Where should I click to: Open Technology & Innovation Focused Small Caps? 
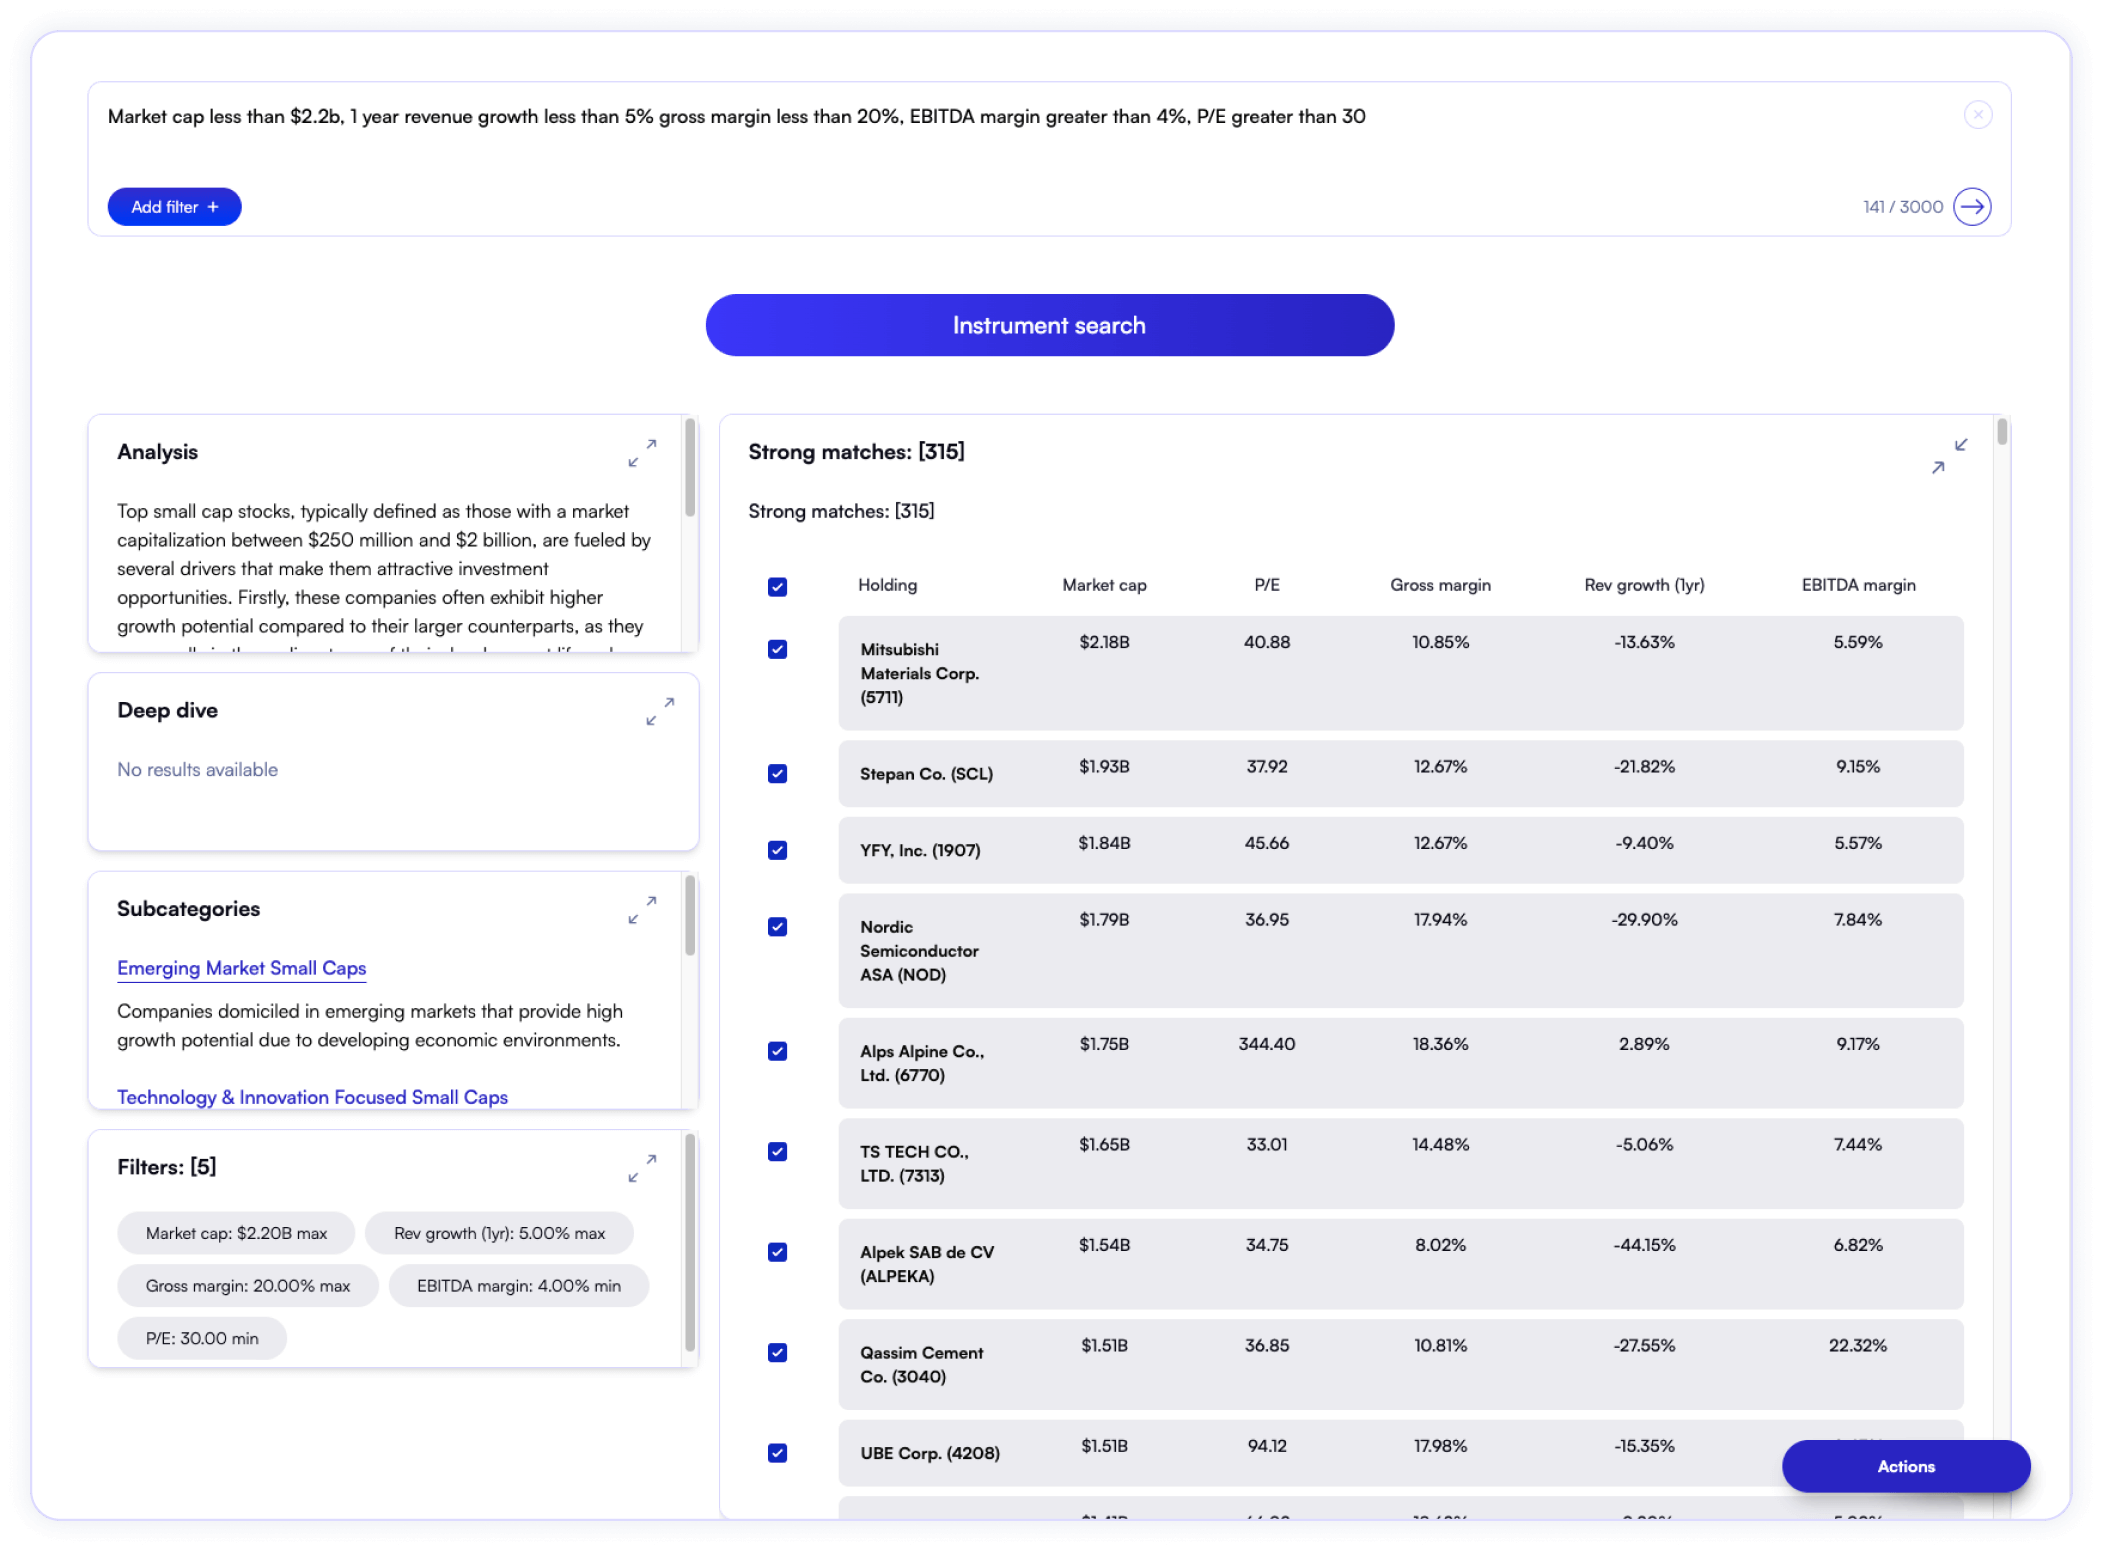312,1097
